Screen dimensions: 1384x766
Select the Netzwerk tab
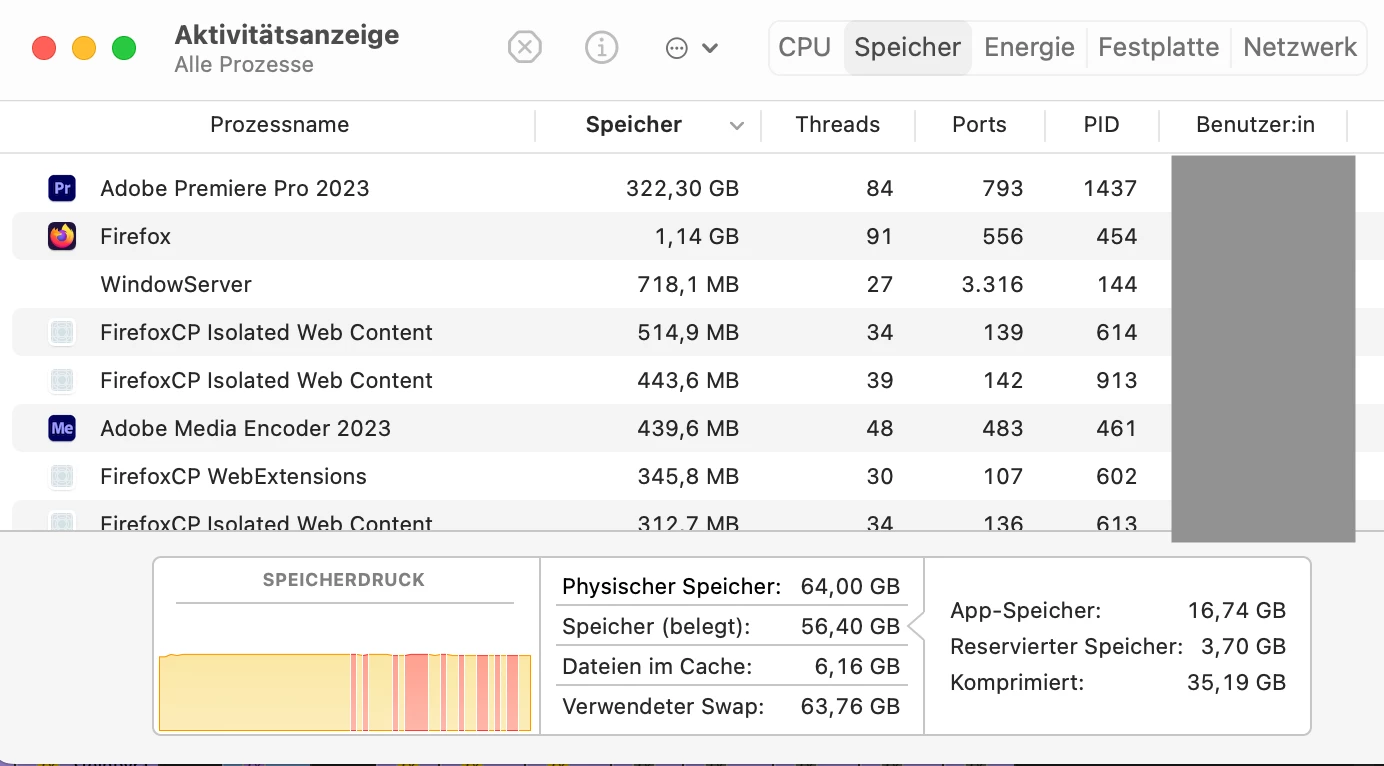coord(1300,47)
